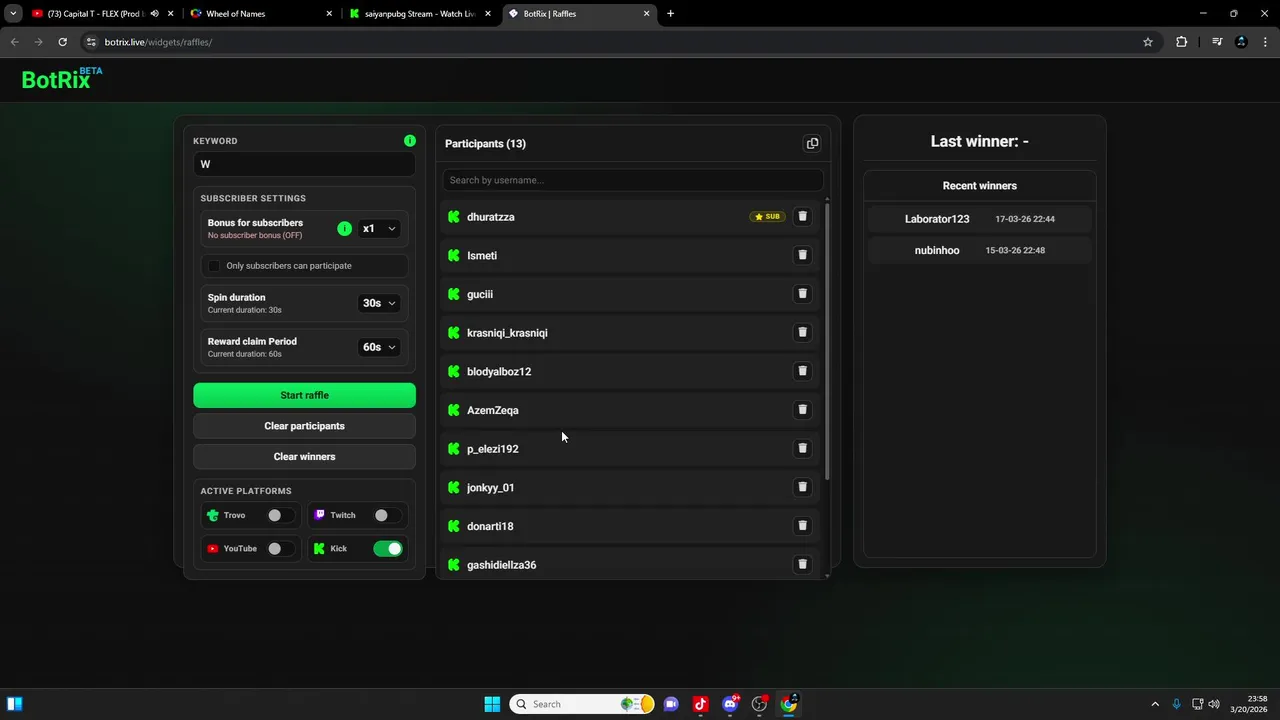Image resolution: width=1280 pixels, height=720 pixels.
Task: Click Clear participants button
Action: (x=304, y=426)
